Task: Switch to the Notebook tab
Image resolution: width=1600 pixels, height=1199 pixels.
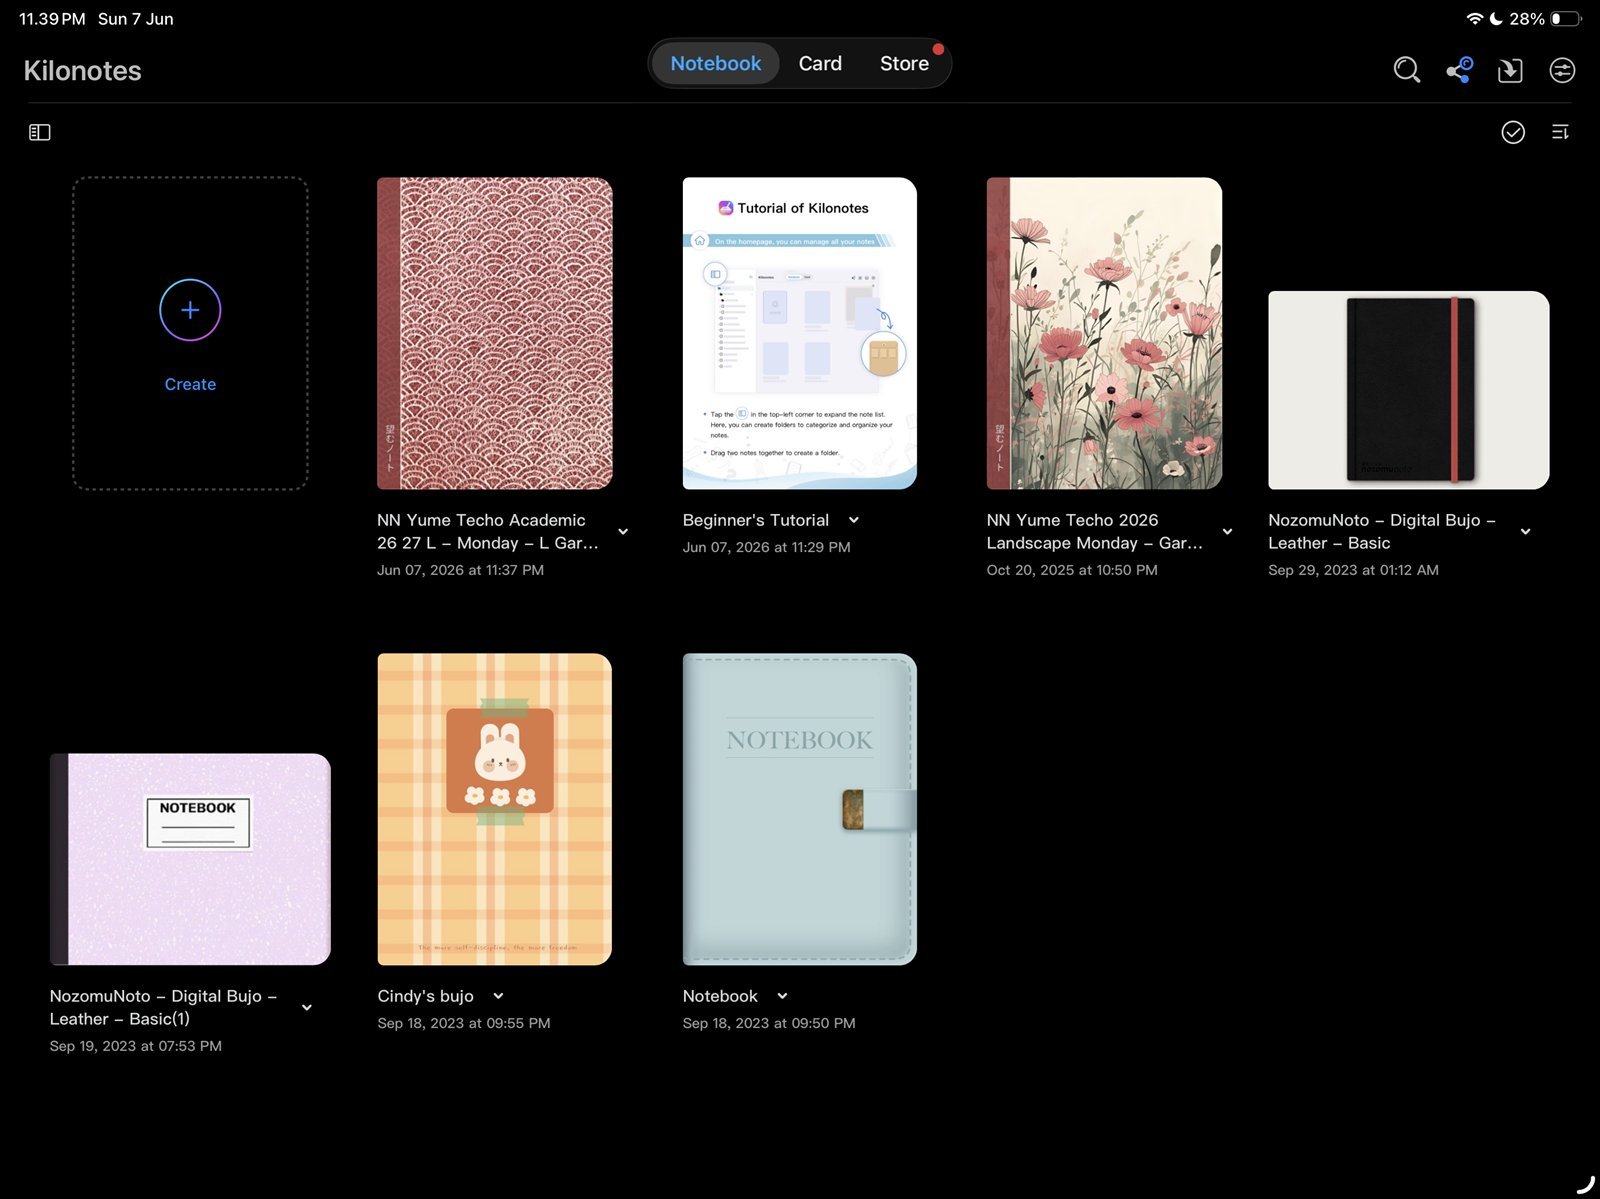Action: [x=716, y=63]
